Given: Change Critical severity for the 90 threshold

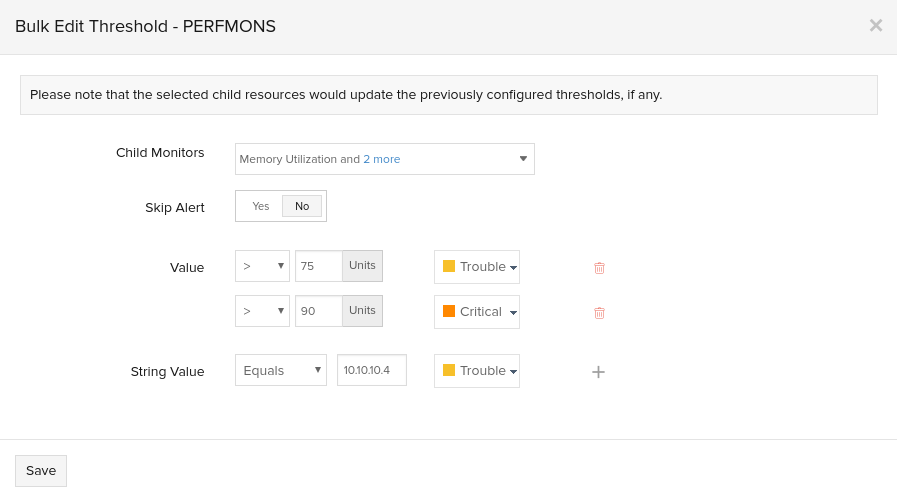Looking at the screenshot, I should coord(477,312).
